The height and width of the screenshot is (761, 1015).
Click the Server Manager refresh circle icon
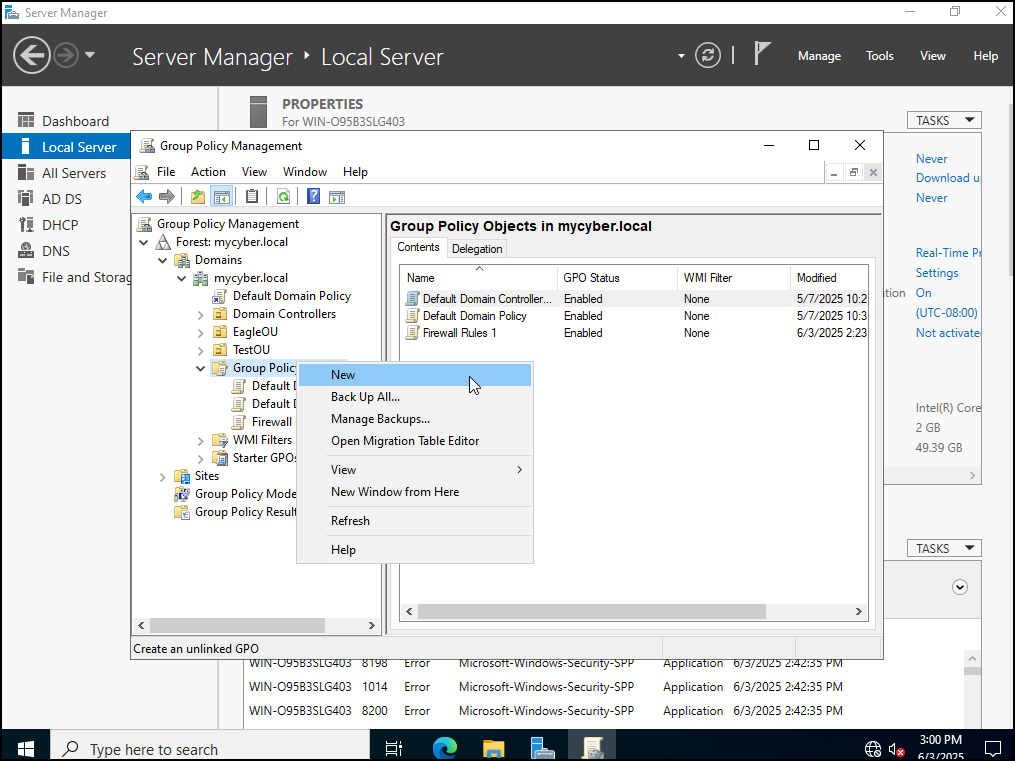(x=708, y=56)
